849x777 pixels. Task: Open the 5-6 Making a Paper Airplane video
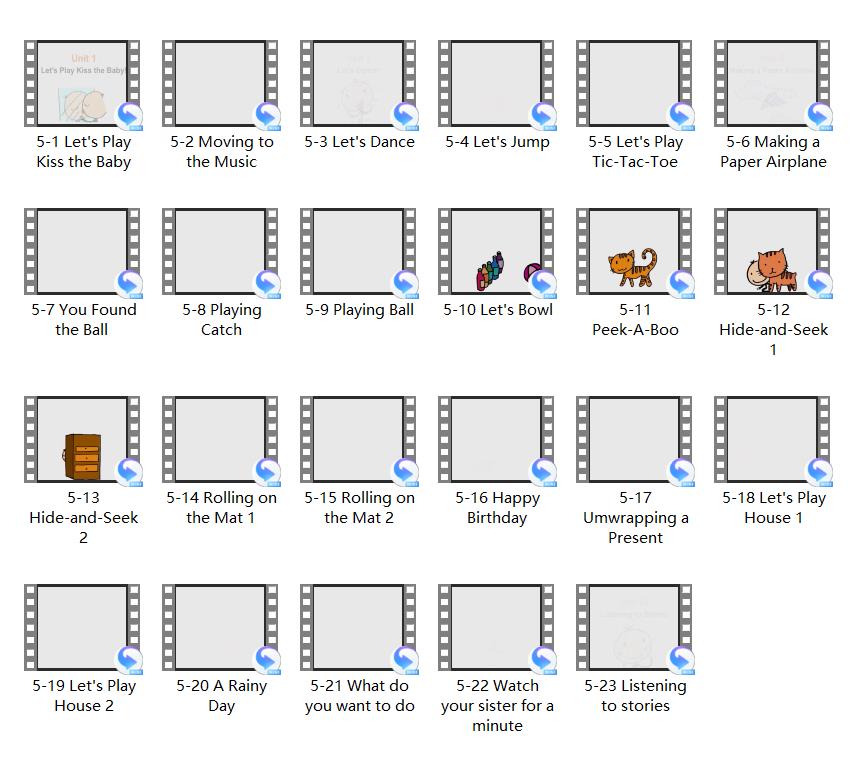[773, 85]
